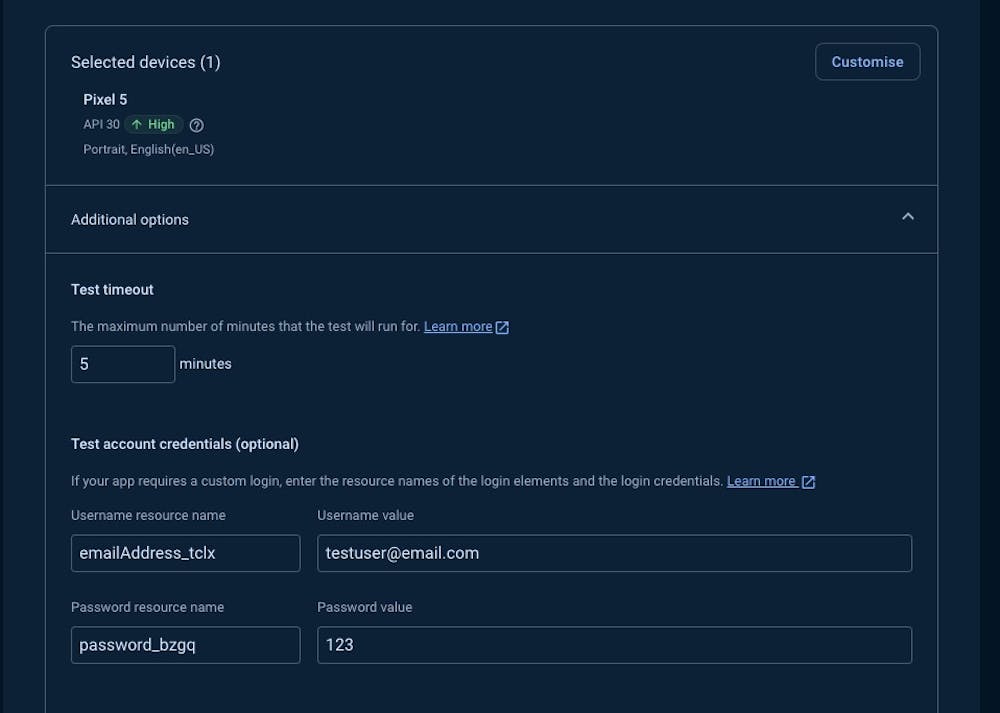Viewport: 1000px width, 713px height.
Task: Click the Username value field
Action: (614, 553)
